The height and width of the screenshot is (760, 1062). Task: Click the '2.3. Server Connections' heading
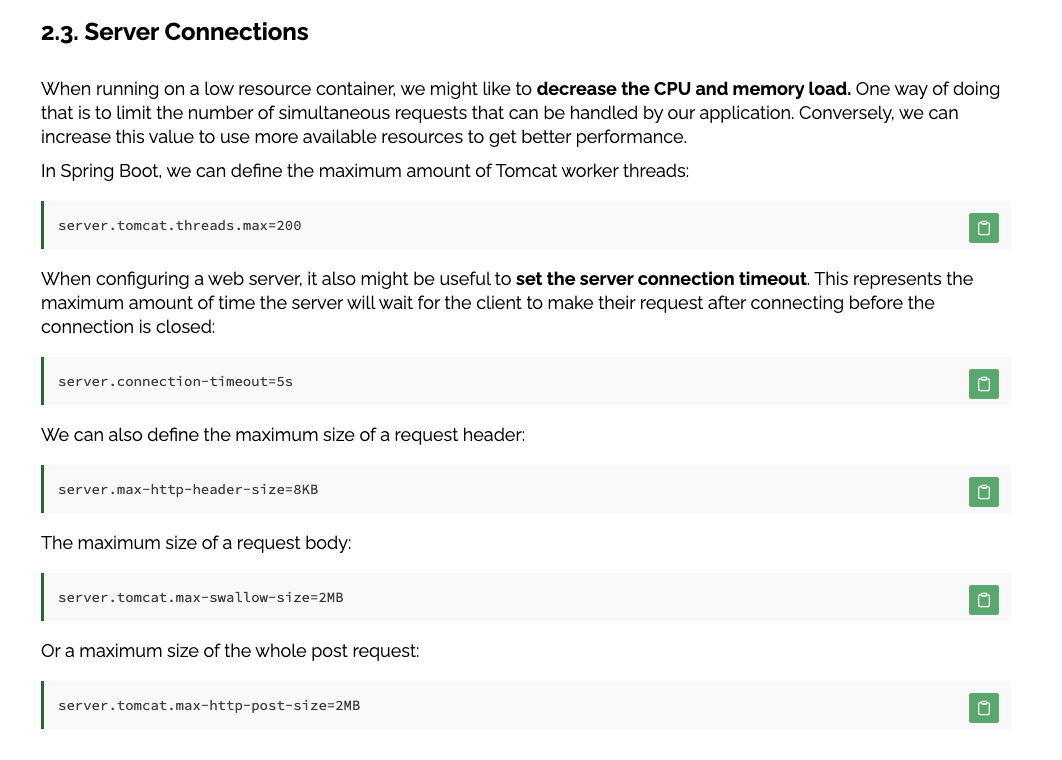175,32
